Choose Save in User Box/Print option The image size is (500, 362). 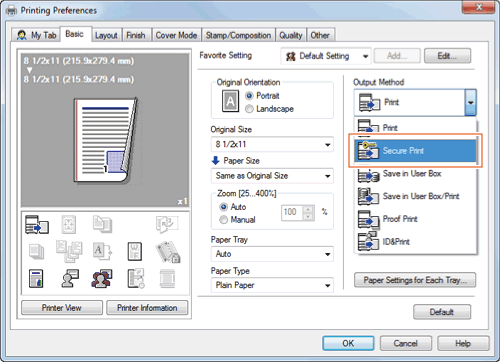[x=415, y=196]
